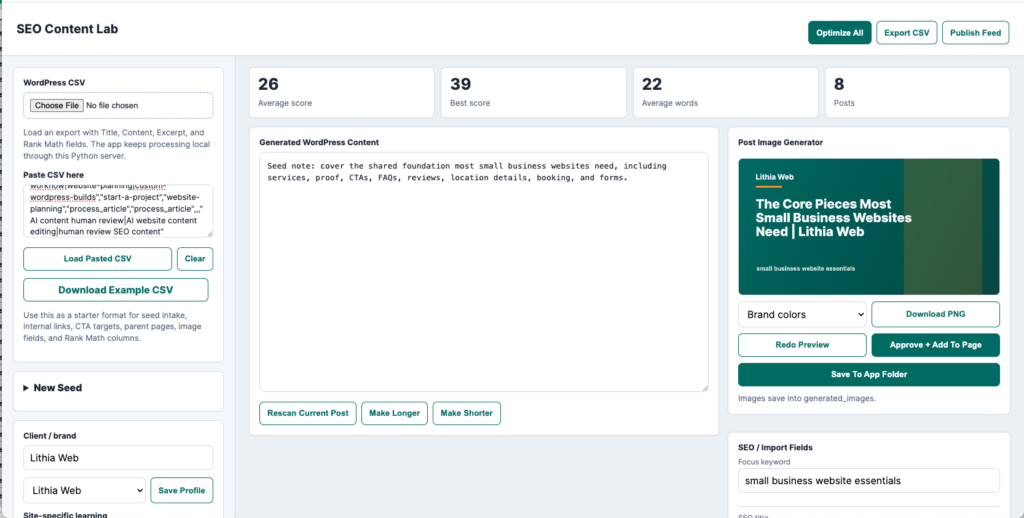The image size is (1024, 518).
Task: Save image to app folder
Action: (x=869, y=374)
